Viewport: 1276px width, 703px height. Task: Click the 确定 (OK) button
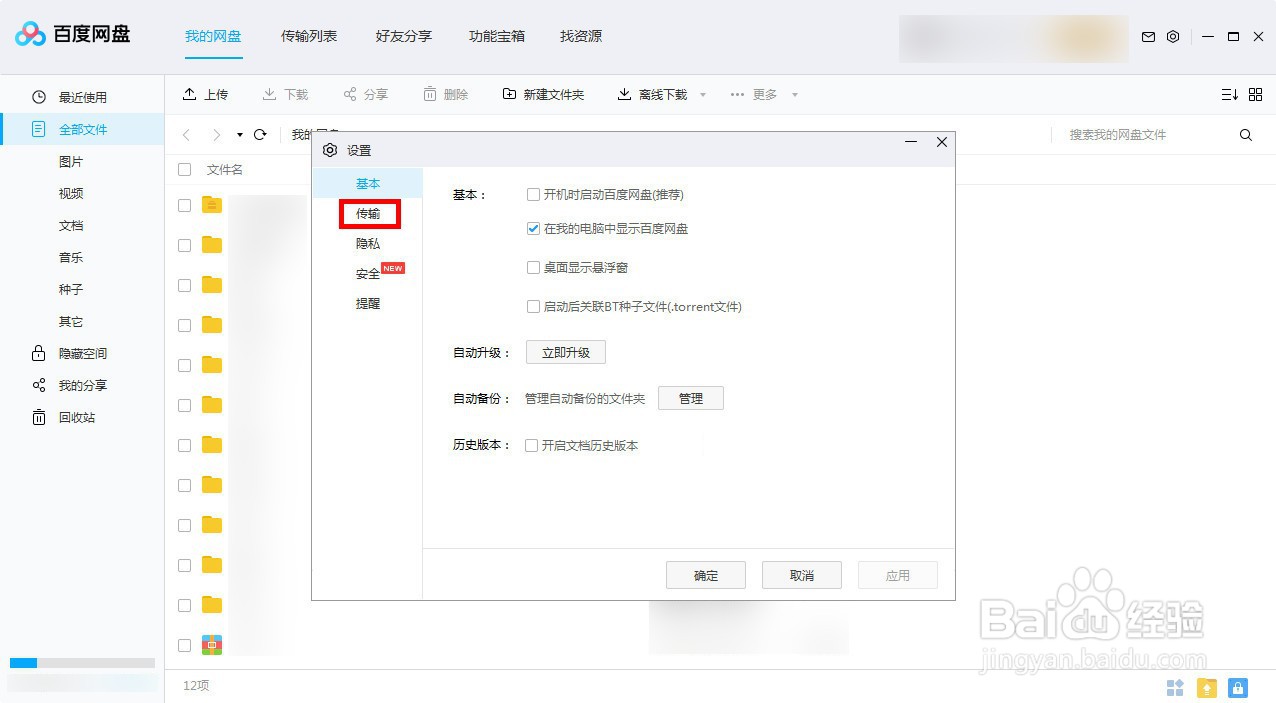click(x=705, y=574)
